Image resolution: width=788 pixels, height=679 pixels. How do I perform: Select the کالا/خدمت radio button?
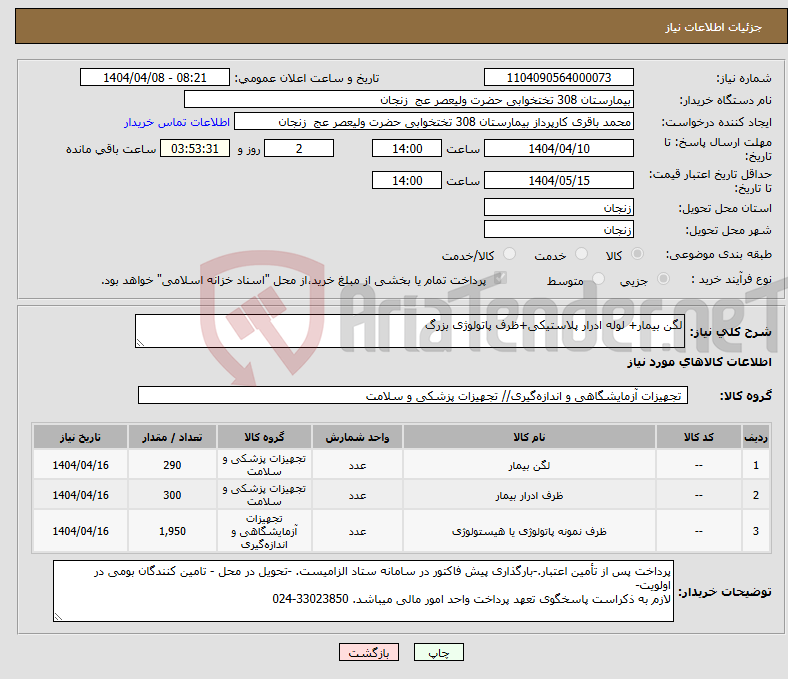point(510,254)
